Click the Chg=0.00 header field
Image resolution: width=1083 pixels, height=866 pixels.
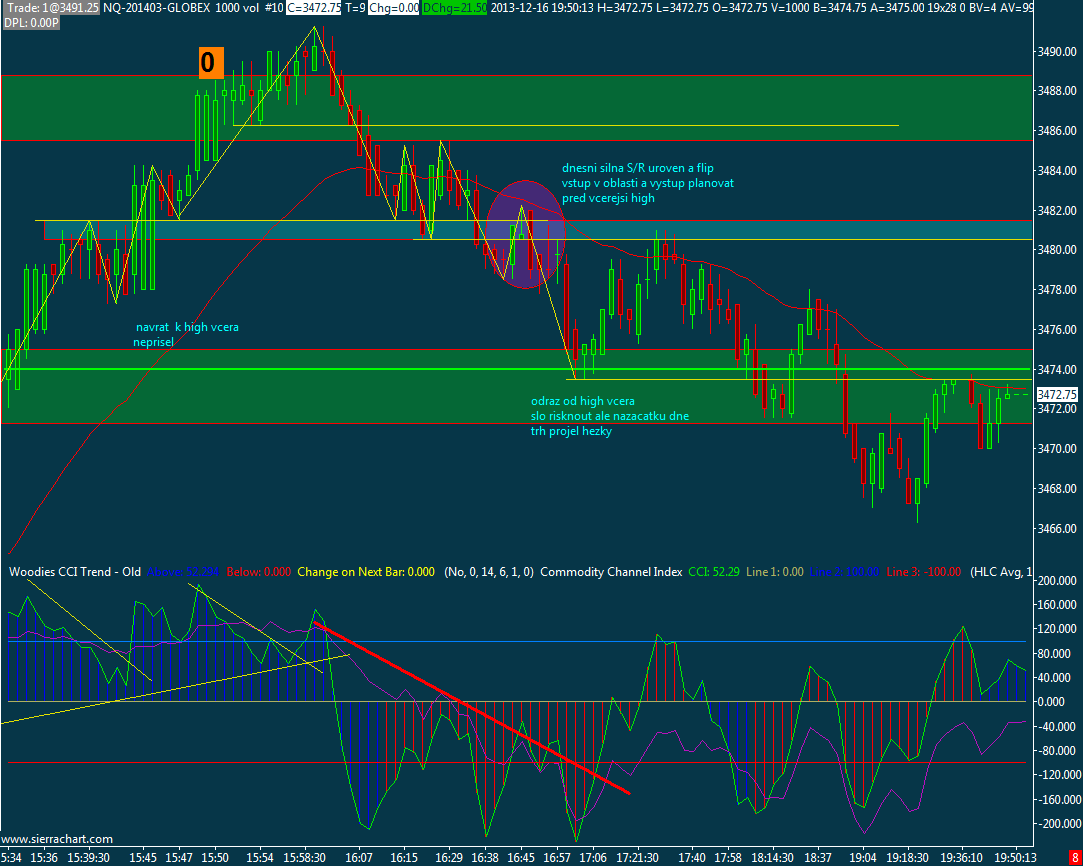coord(394,8)
